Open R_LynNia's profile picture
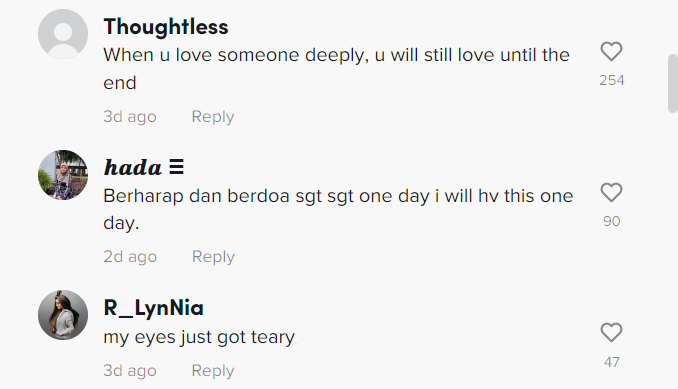Viewport: 678px width, 389px height. click(x=63, y=315)
